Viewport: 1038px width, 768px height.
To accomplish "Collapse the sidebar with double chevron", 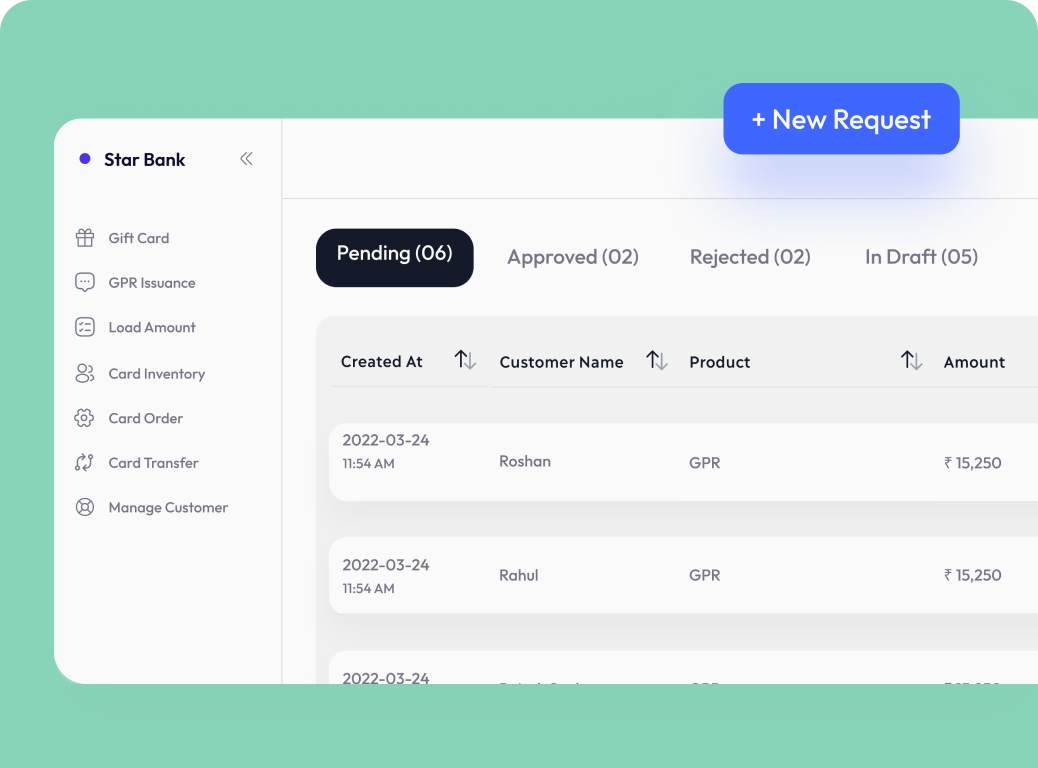I will click(x=246, y=159).
